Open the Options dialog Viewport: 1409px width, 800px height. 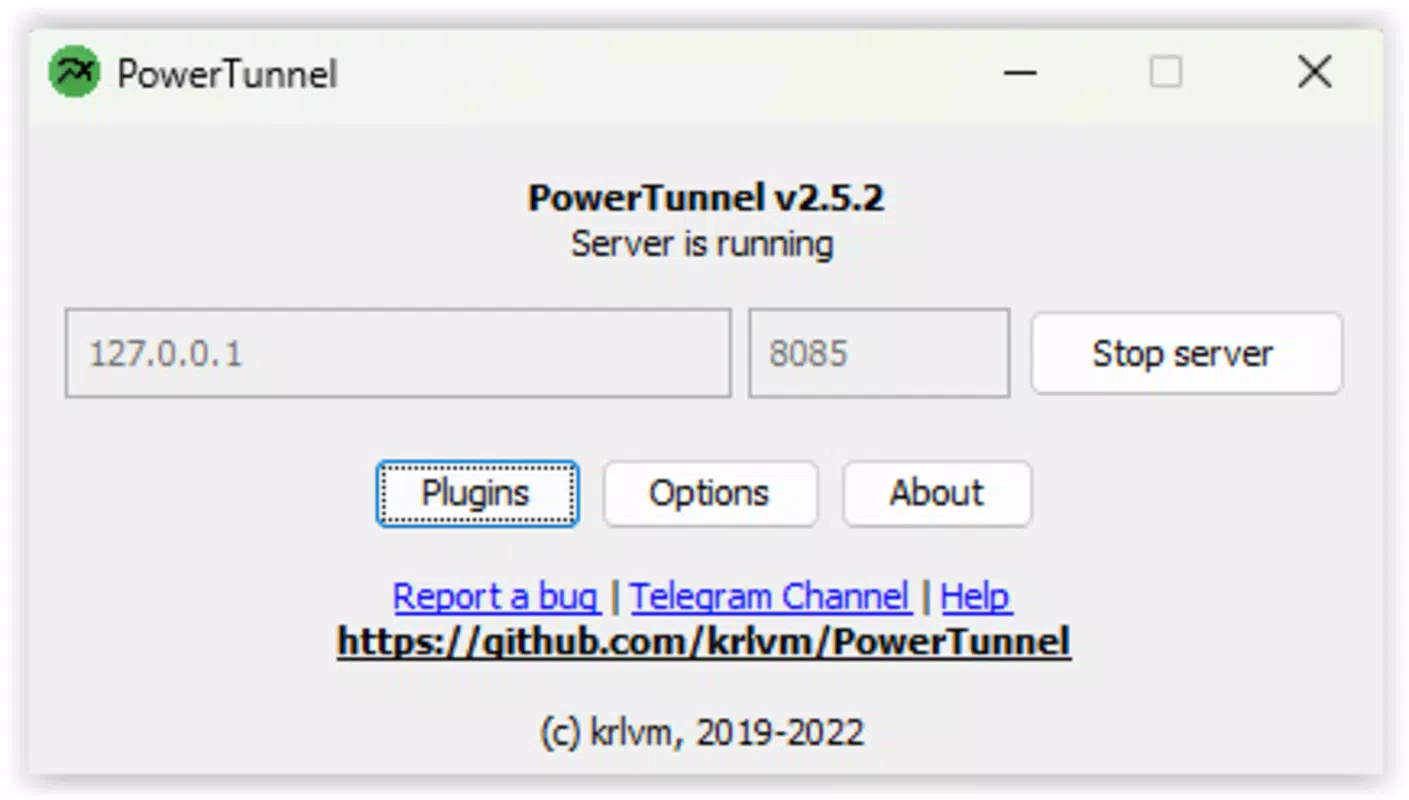tap(710, 493)
